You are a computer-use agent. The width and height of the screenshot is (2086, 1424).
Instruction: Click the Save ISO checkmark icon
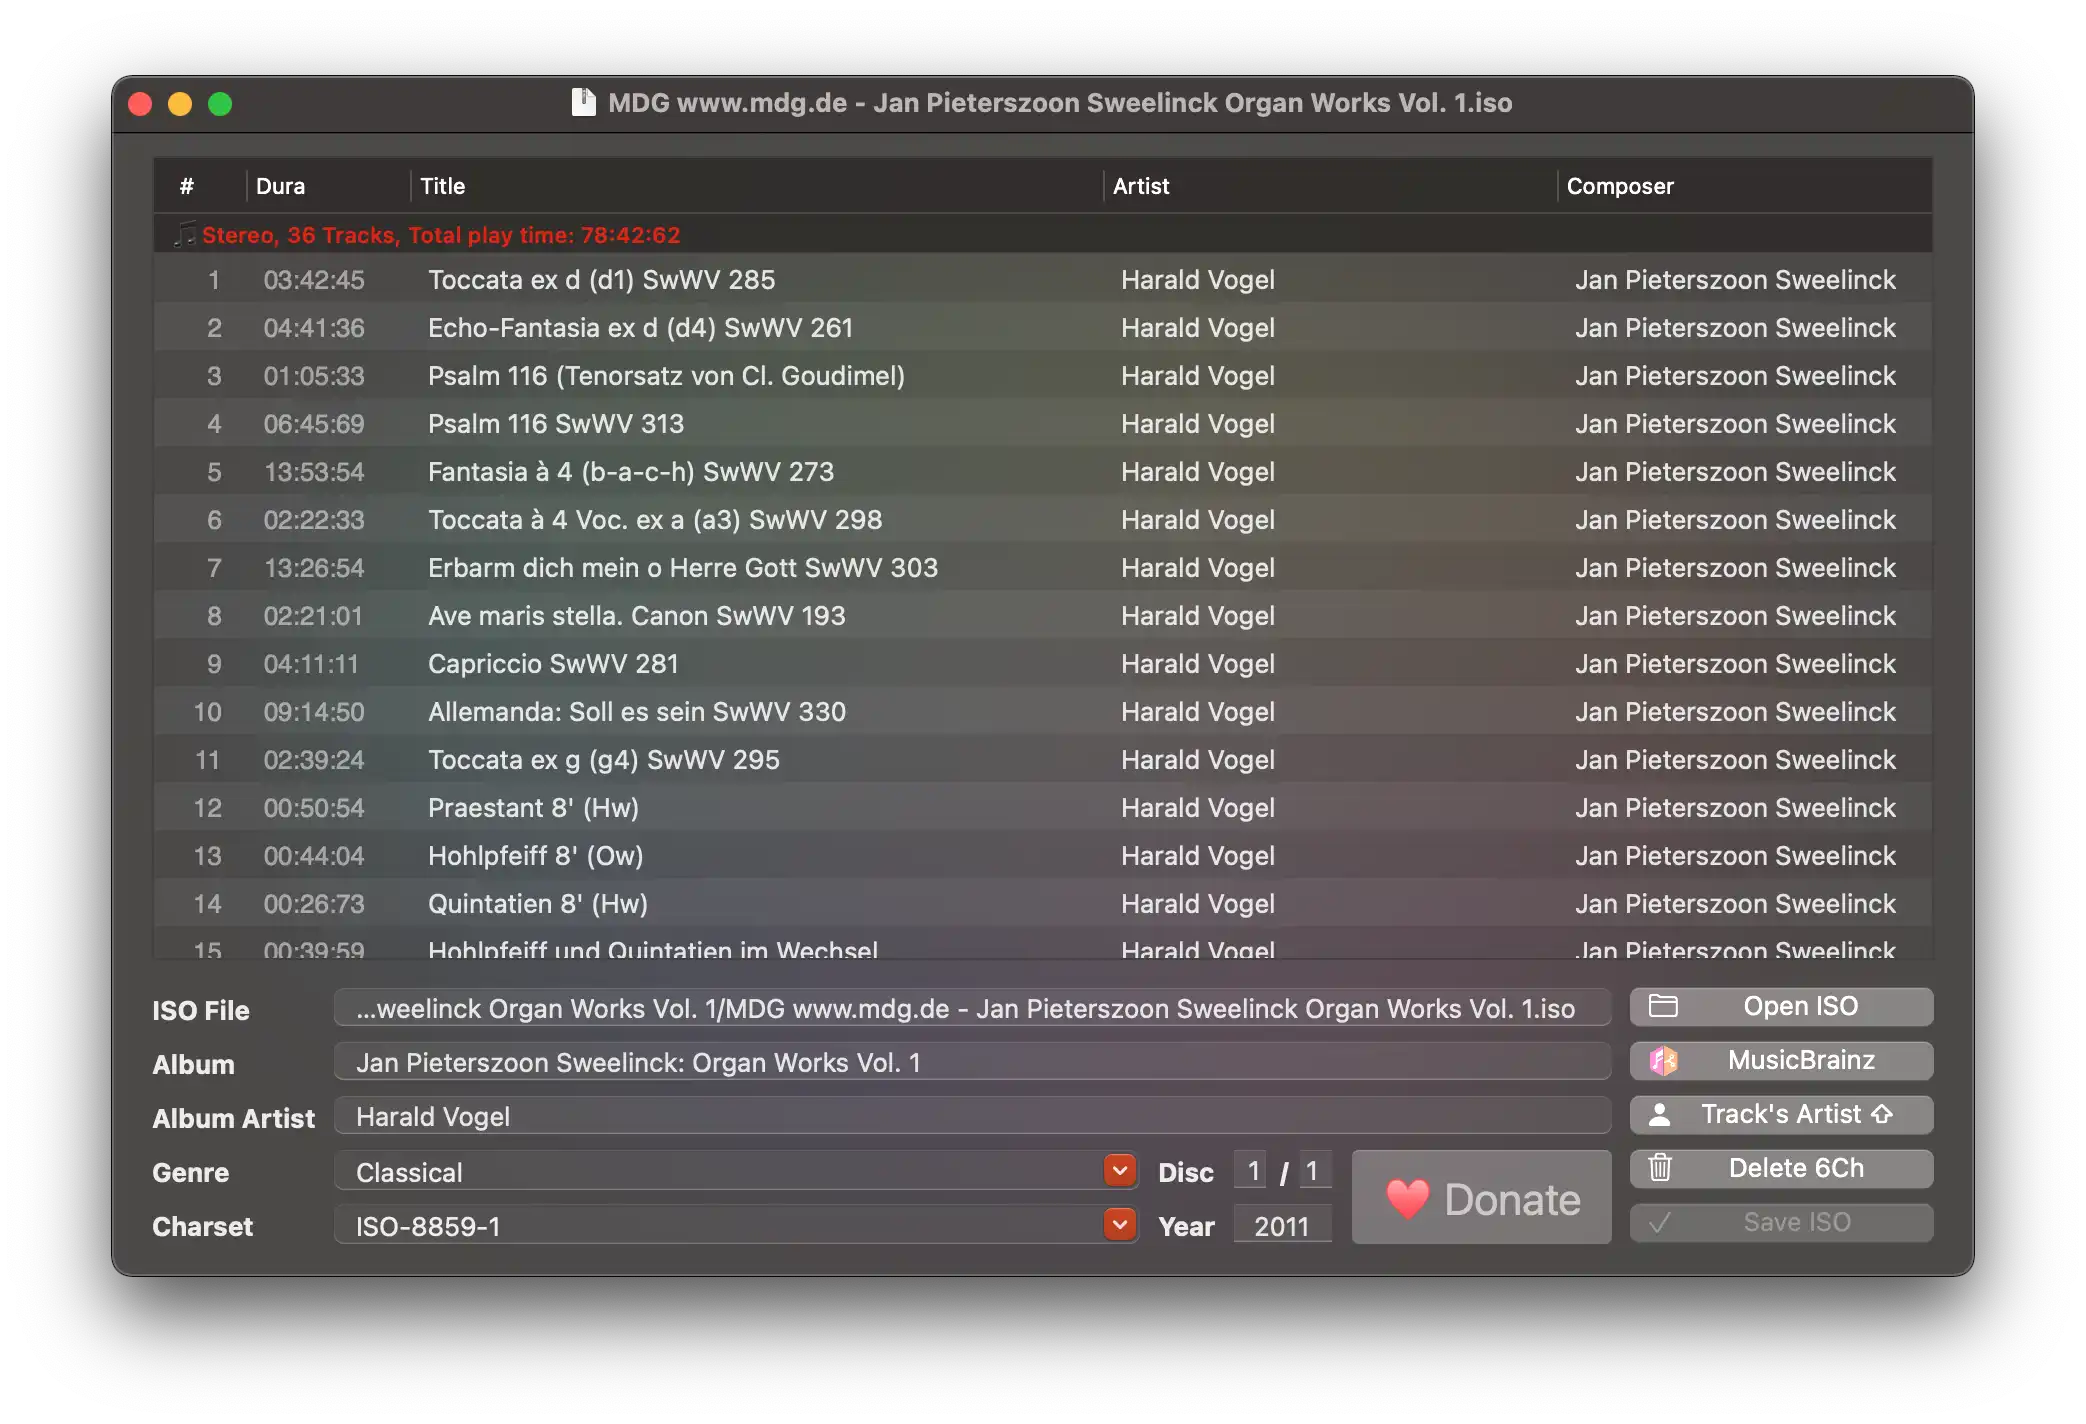pyautogui.click(x=1658, y=1221)
